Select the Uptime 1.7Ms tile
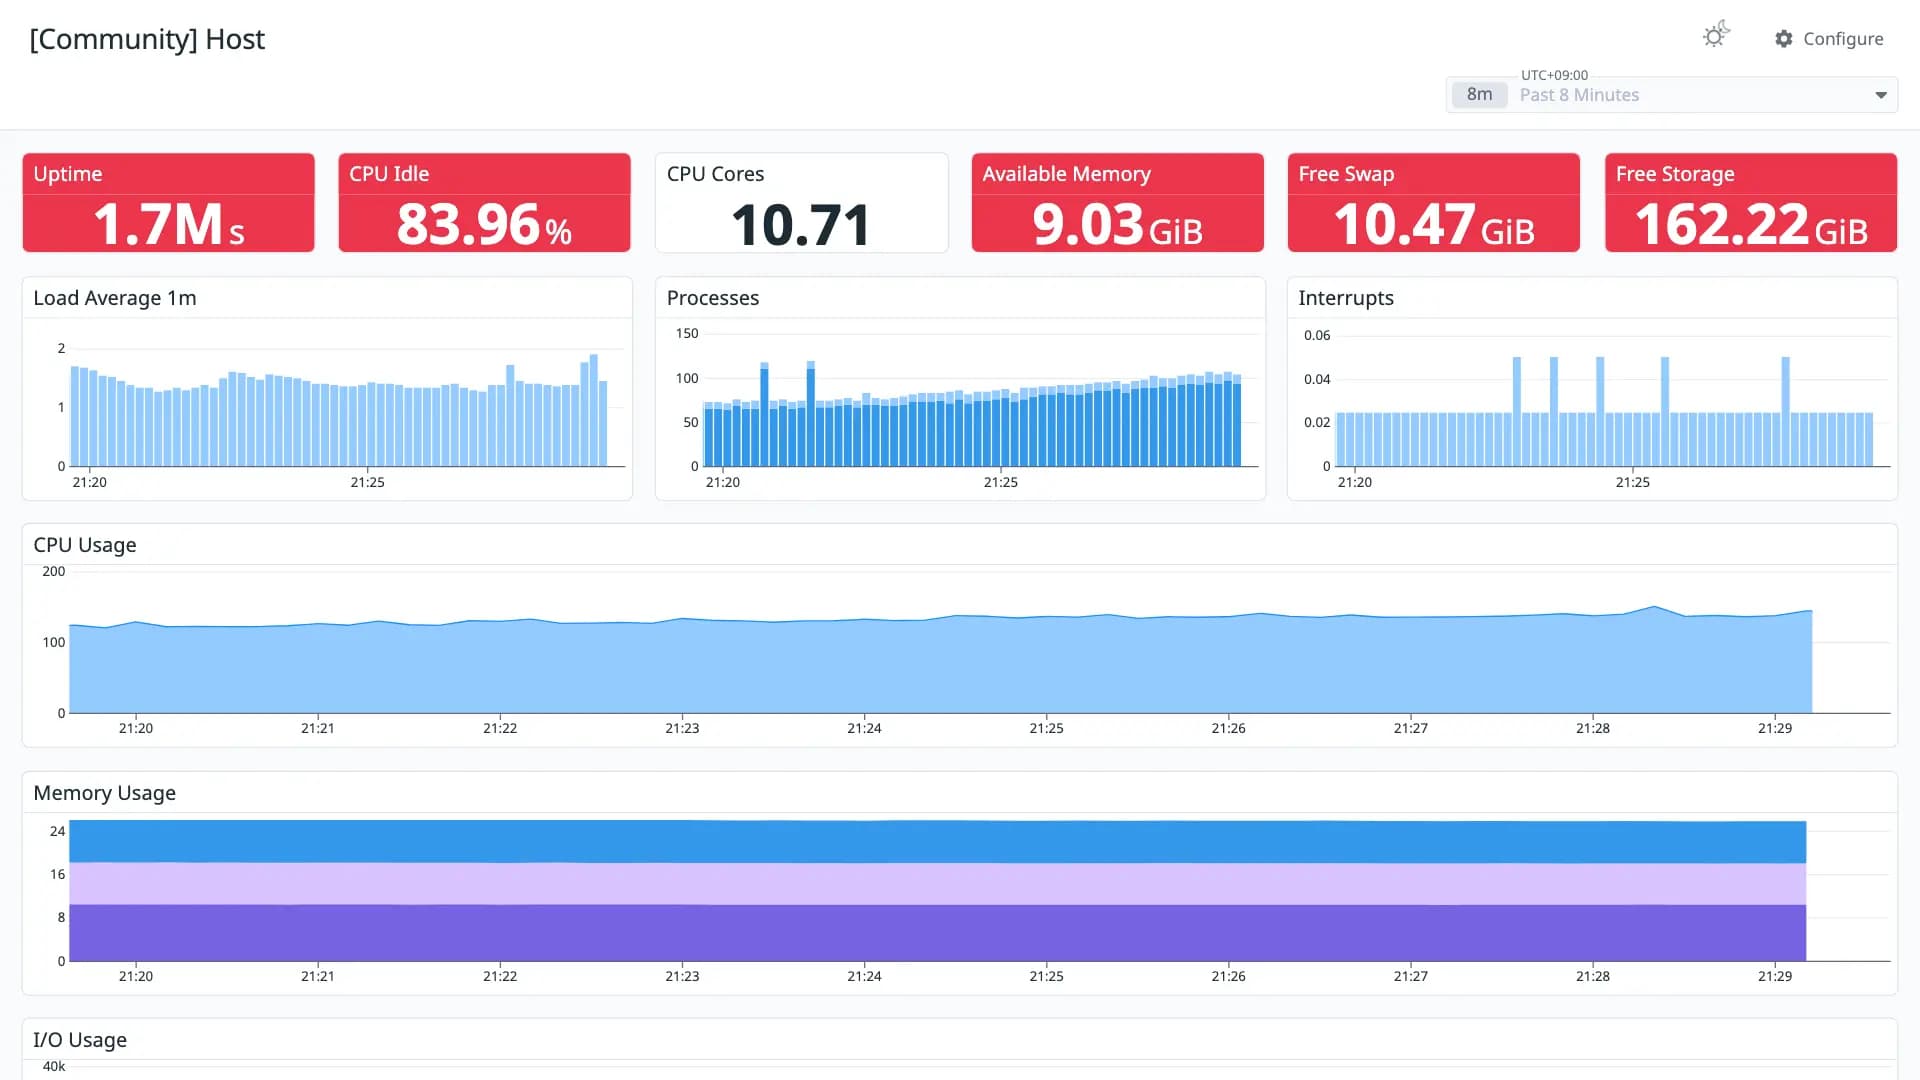Viewport: 1920px width, 1080px height. (168, 203)
